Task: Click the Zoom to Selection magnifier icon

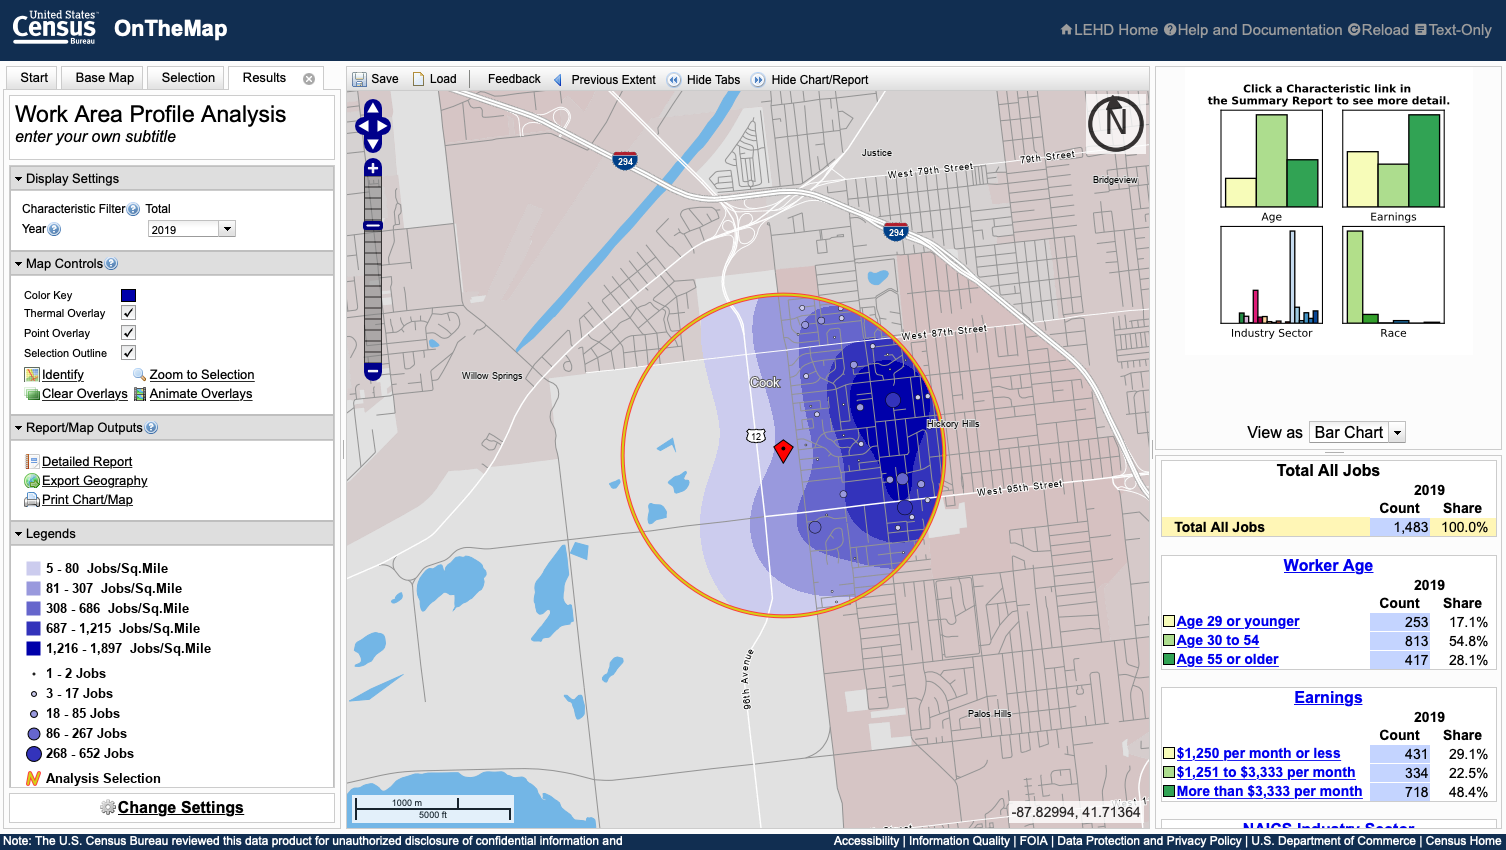Action: click(137, 374)
